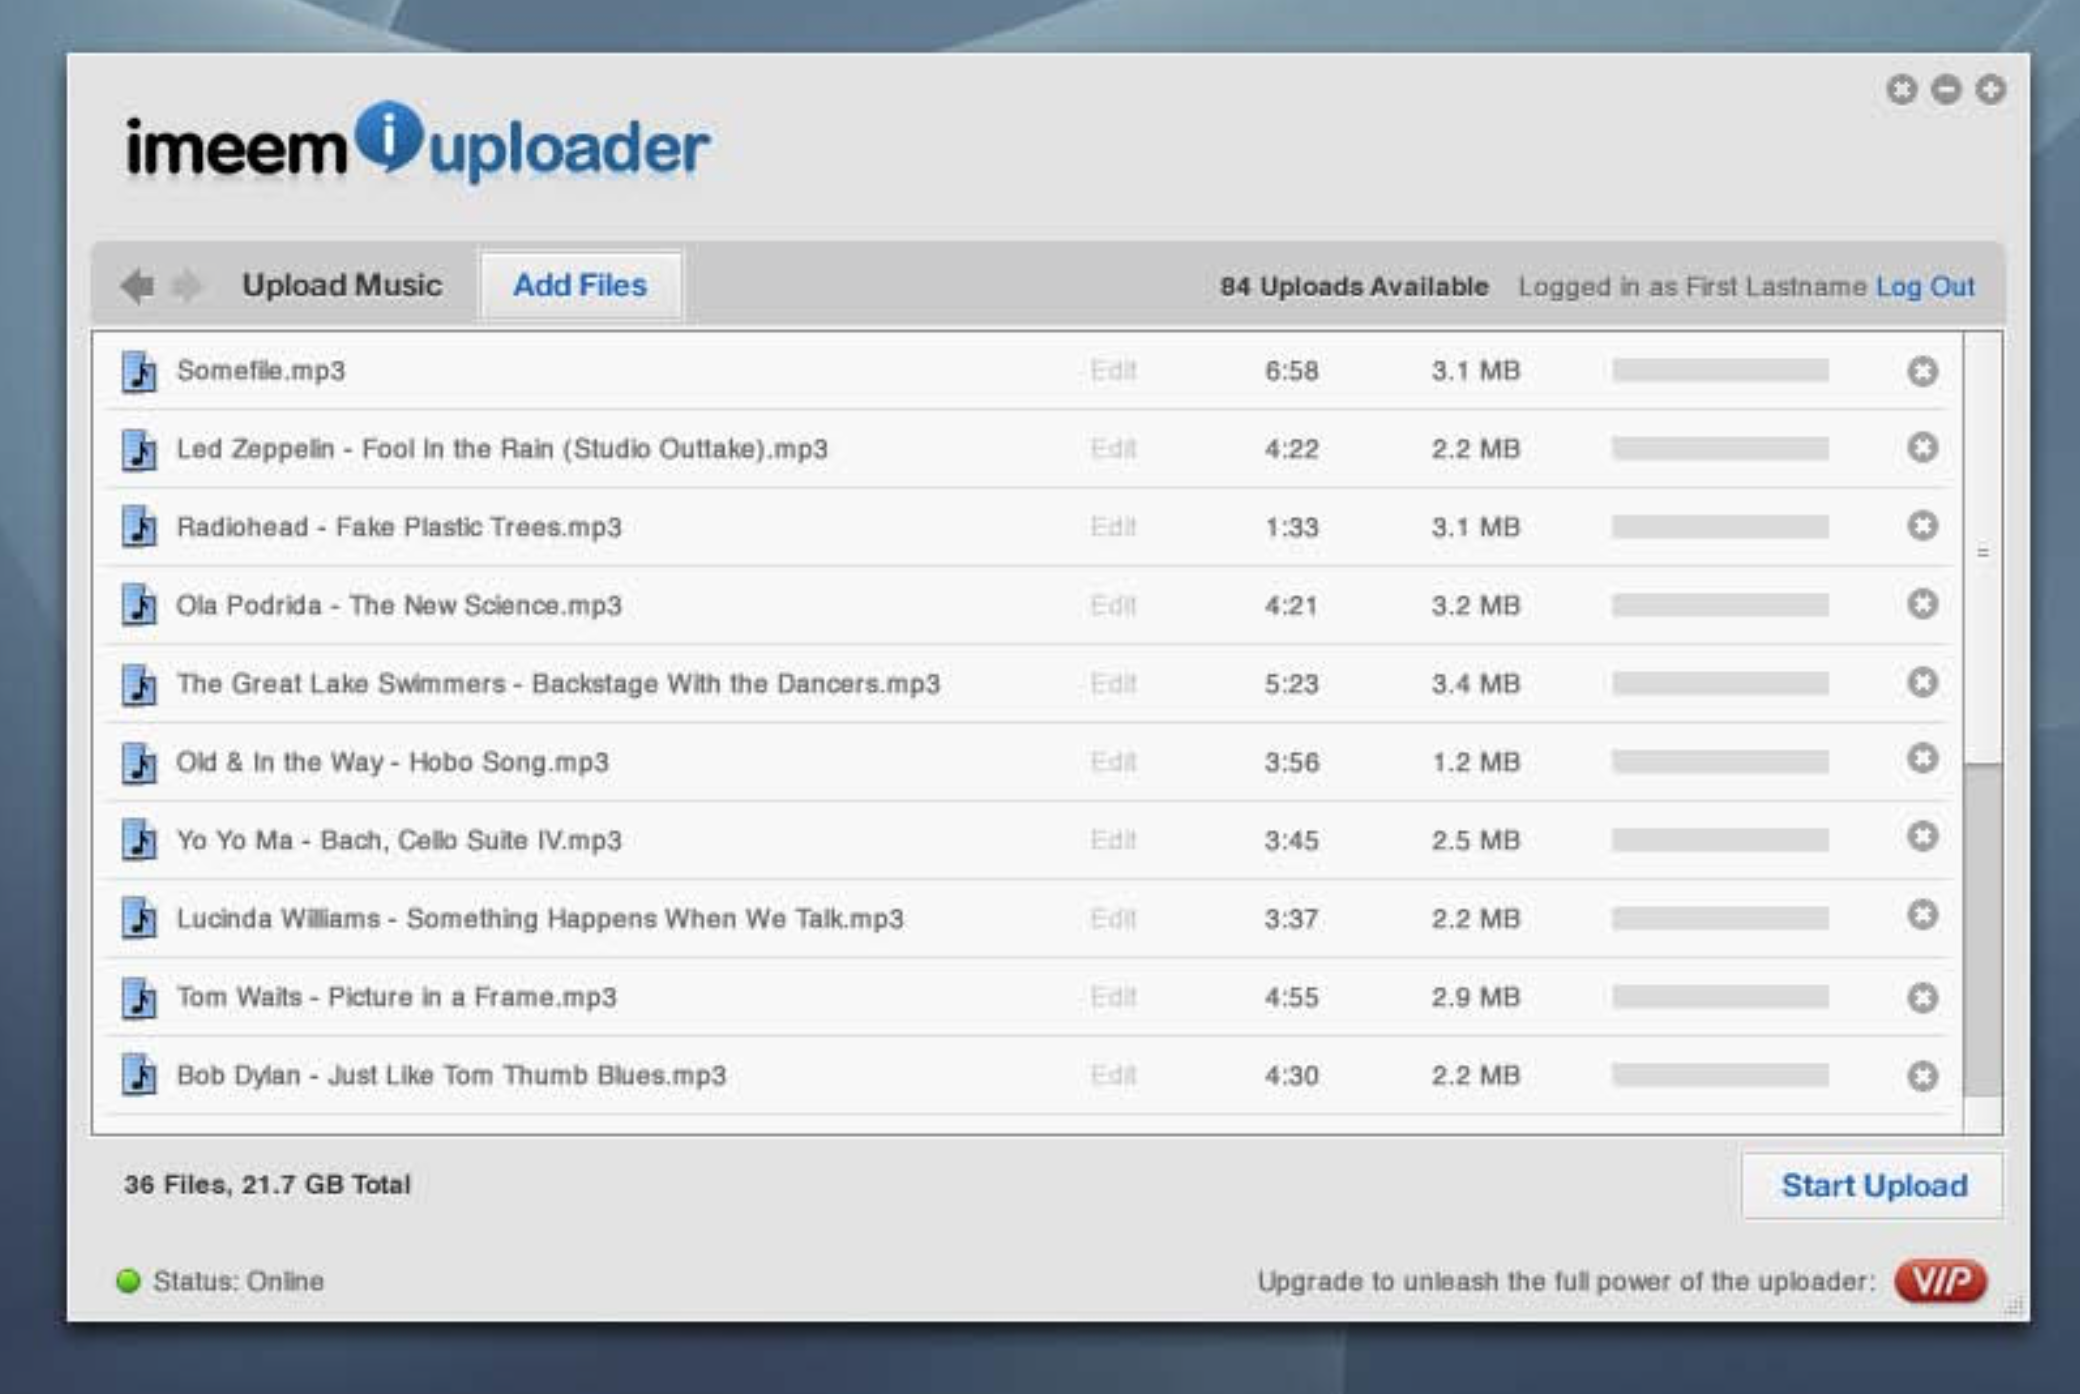The height and width of the screenshot is (1394, 2080).
Task: Close the uploader window with the x button
Action: (1901, 90)
